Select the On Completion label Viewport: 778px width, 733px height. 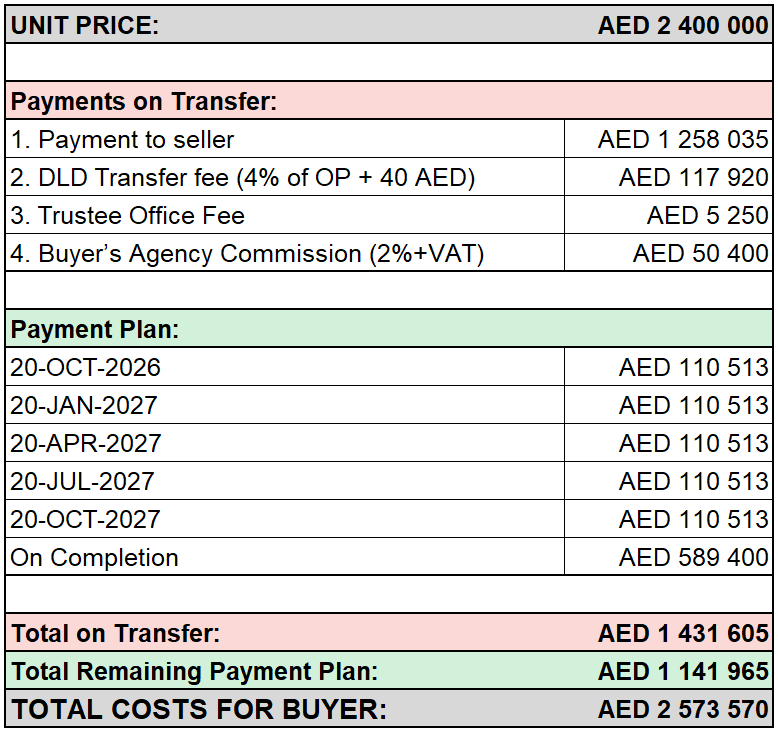click(x=94, y=557)
